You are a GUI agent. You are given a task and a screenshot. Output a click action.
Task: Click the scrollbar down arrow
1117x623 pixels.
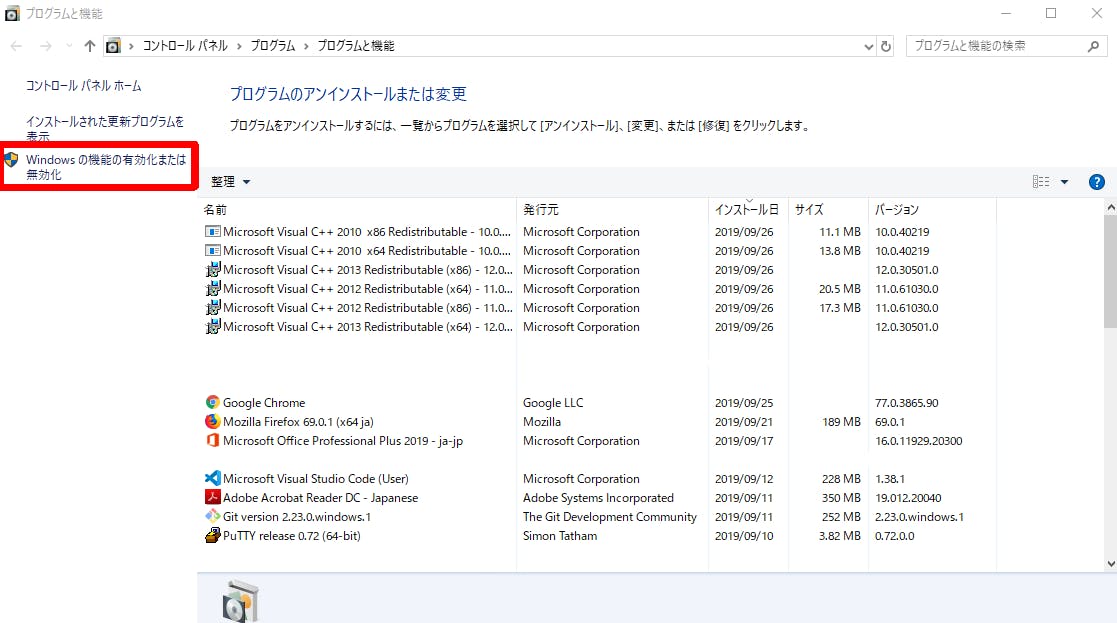click(1111, 563)
